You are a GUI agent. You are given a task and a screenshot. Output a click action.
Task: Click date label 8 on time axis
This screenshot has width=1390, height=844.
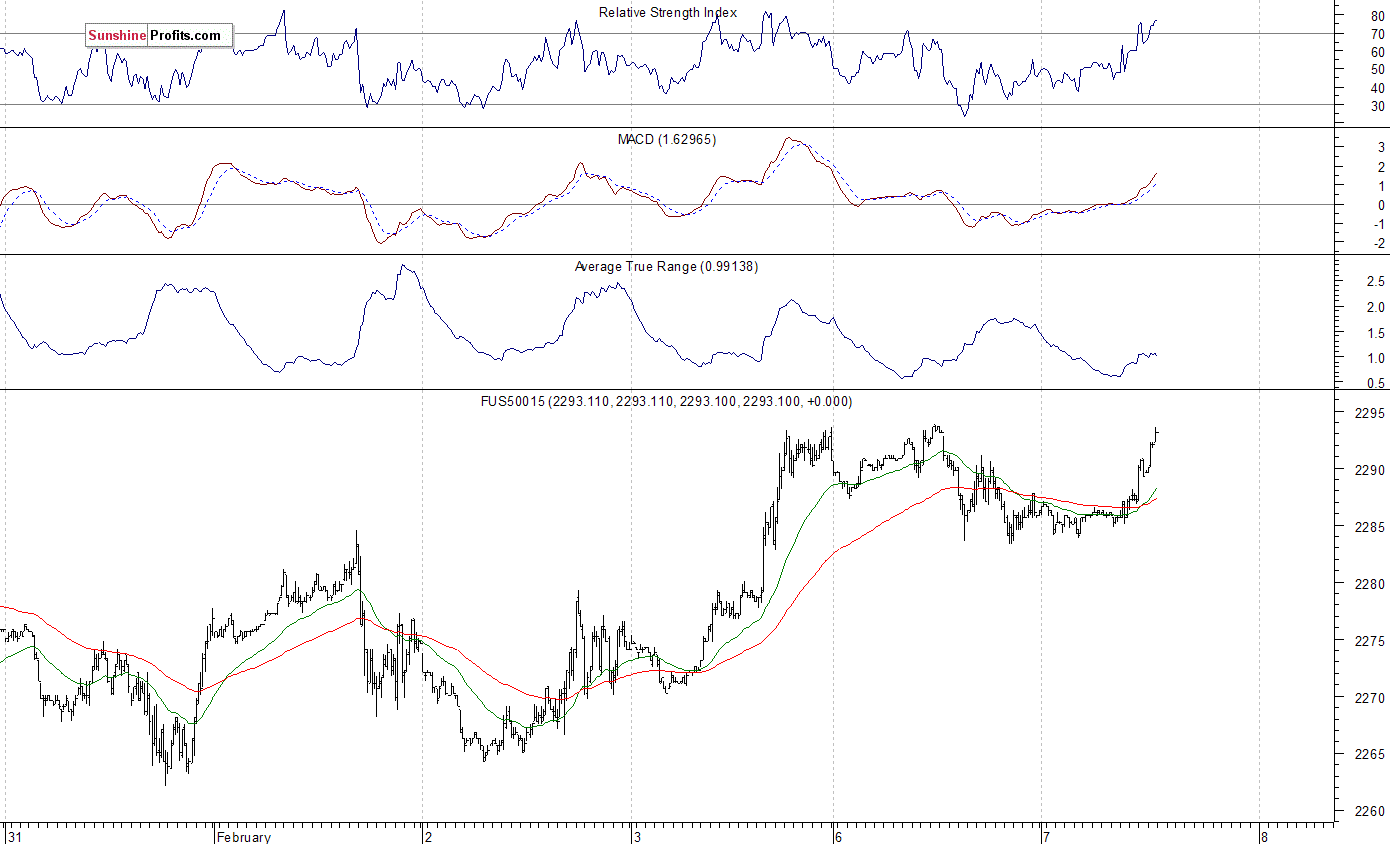pos(1264,837)
